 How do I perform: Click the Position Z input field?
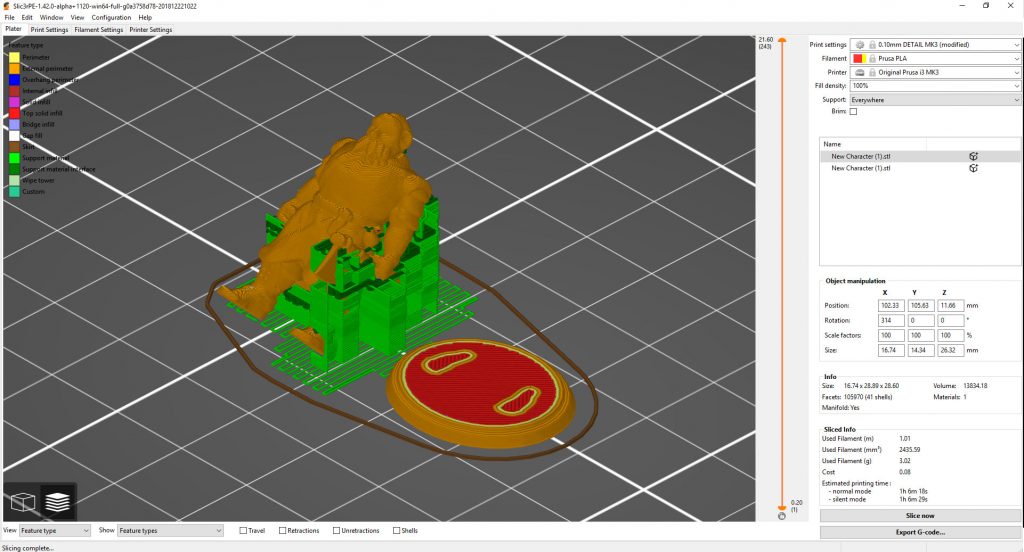click(x=950, y=306)
